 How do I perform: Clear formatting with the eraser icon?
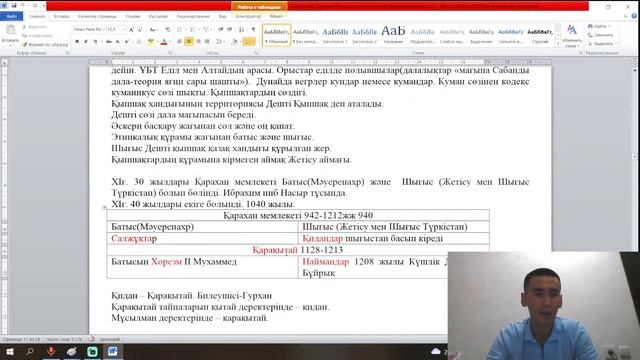point(167,29)
